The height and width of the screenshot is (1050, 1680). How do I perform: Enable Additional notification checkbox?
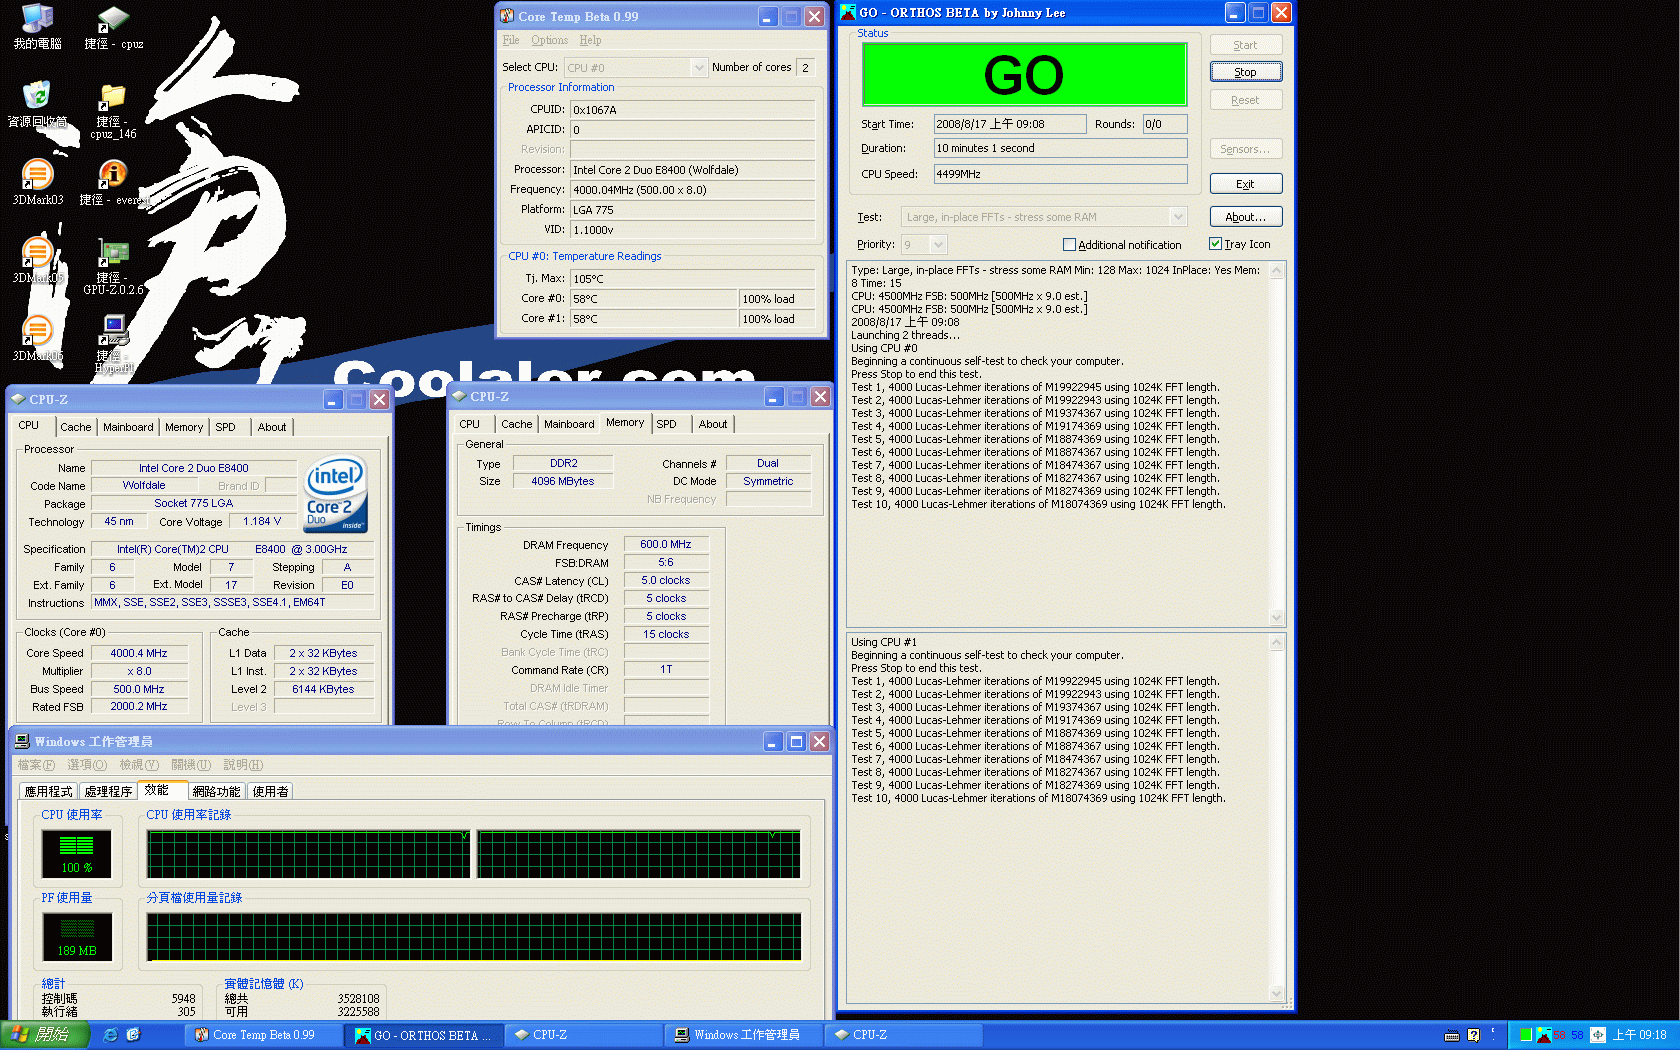pyautogui.click(x=1069, y=245)
